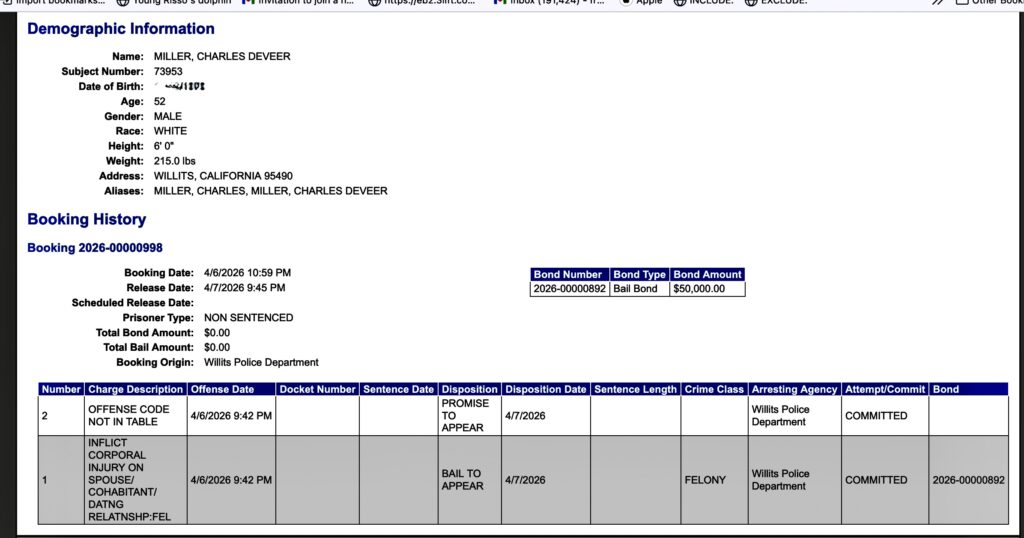Click the name MILLER, CHARLES DEVEER

pyautogui.click(x=222, y=57)
